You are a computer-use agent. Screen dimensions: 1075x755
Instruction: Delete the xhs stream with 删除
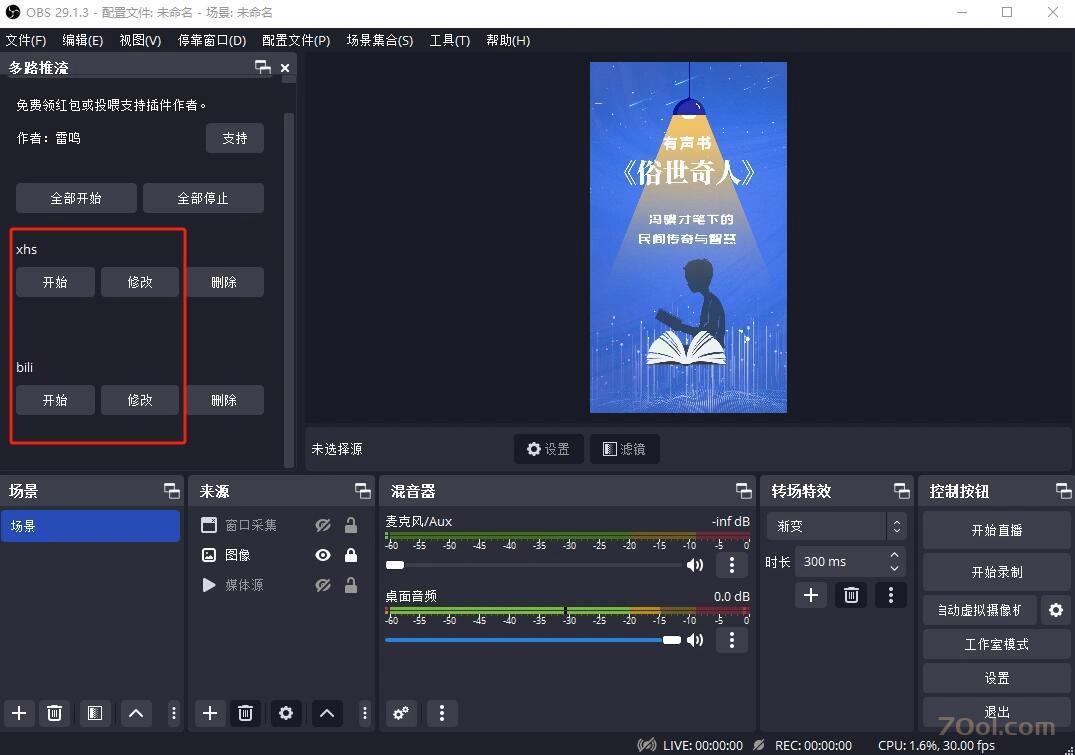[224, 282]
